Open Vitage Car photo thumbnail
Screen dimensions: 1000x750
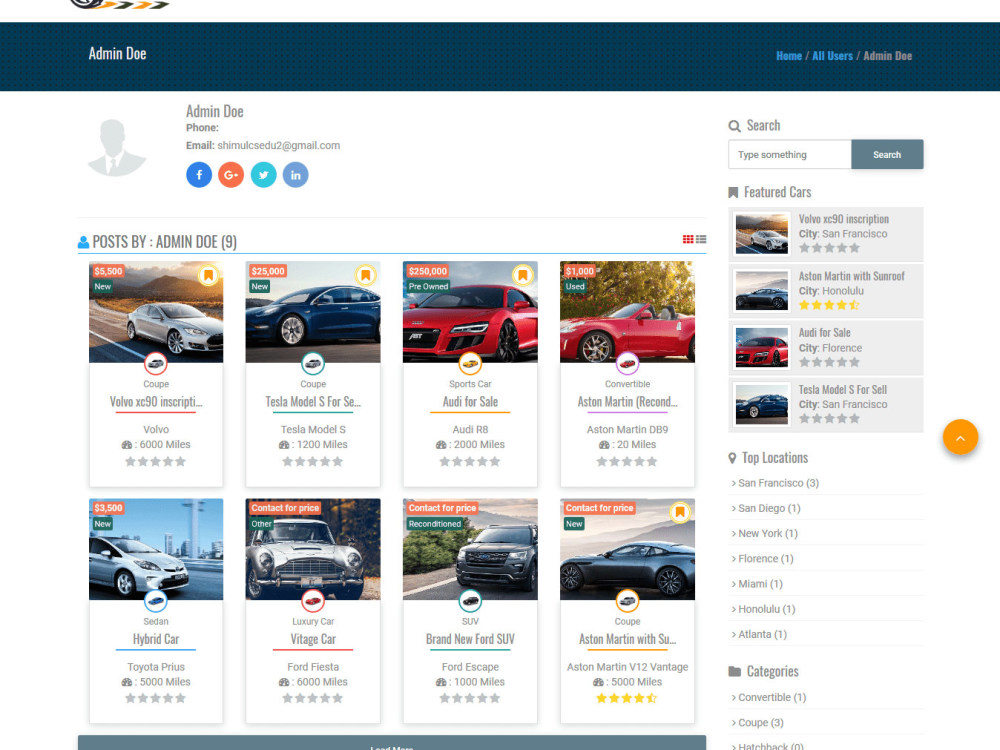point(312,549)
